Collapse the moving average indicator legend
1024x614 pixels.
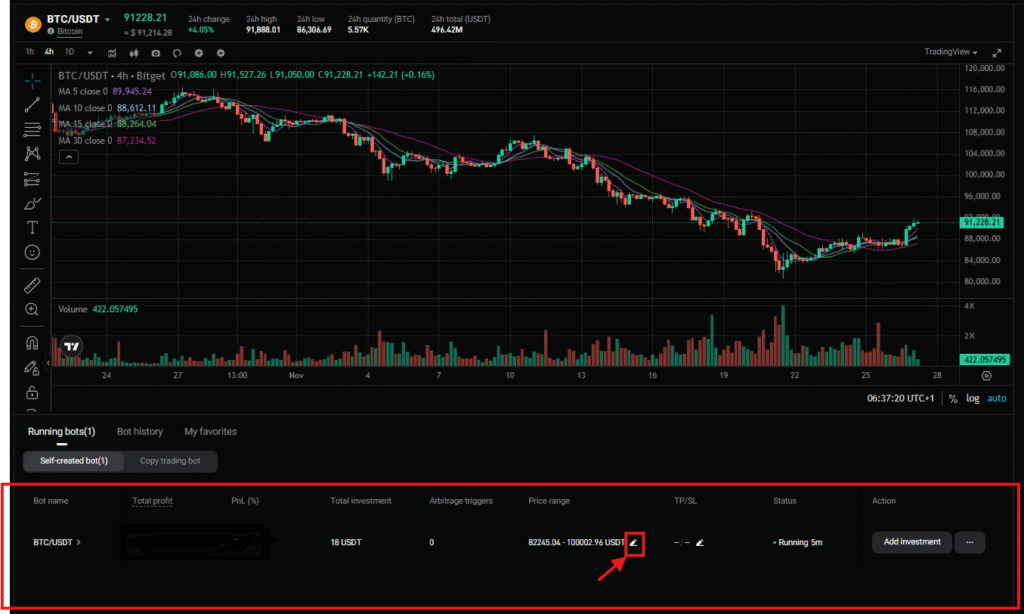(69, 157)
